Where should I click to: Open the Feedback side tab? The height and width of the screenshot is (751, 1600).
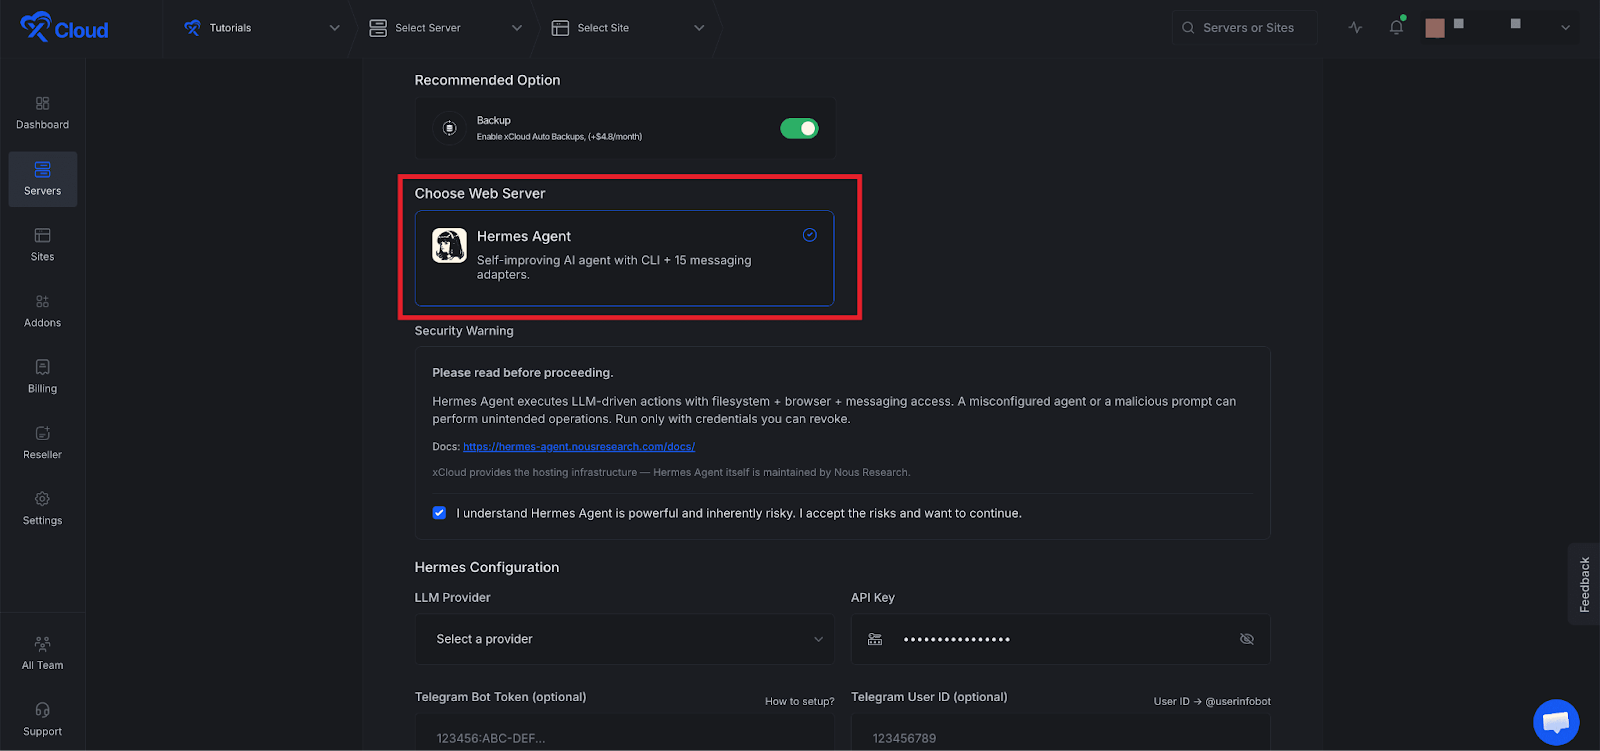tap(1584, 584)
